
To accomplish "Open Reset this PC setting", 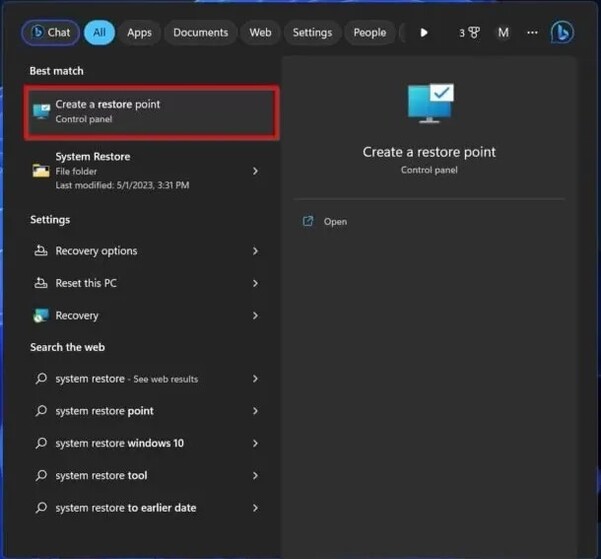I will (x=152, y=283).
